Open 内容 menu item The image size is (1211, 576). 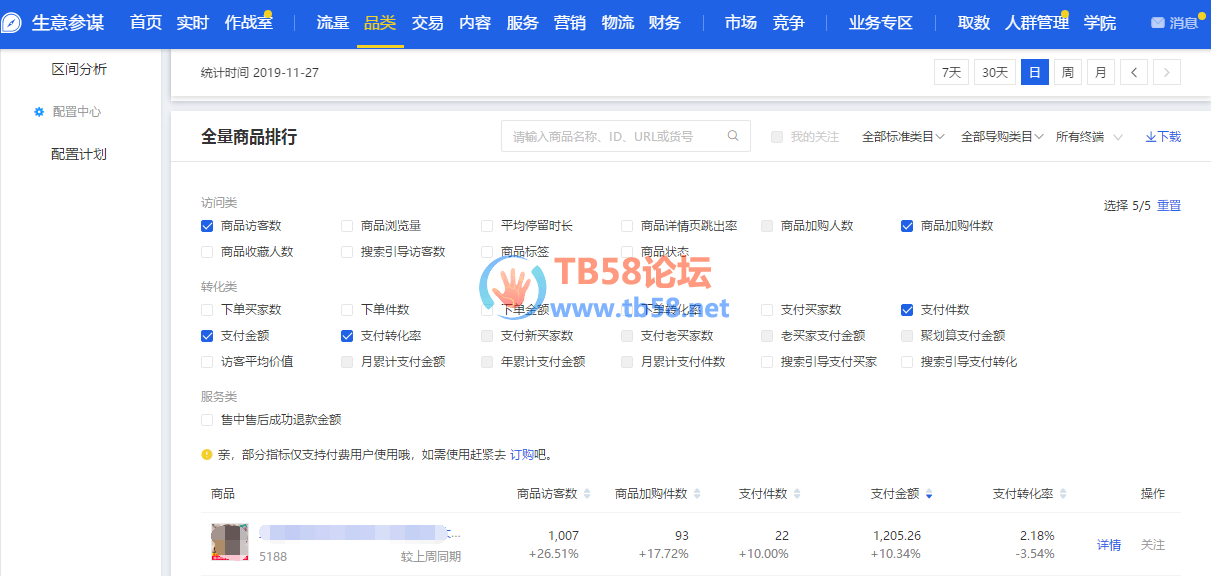click(475, 23)
